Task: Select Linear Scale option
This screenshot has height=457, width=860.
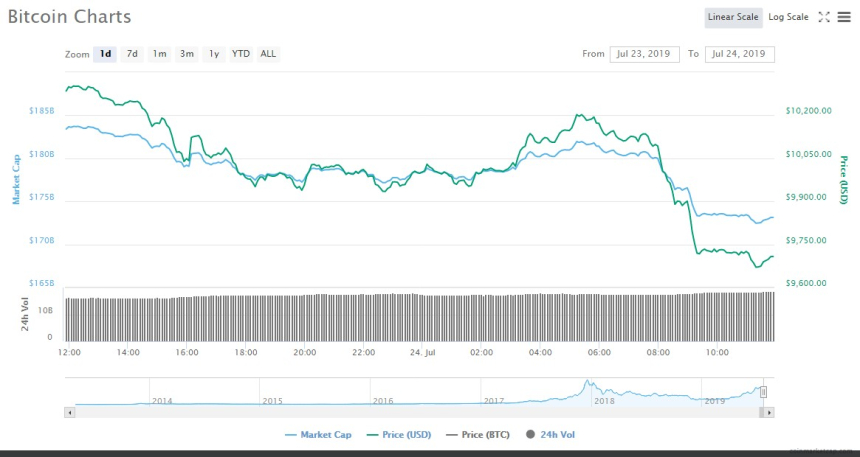Action: tap(733, 17)
